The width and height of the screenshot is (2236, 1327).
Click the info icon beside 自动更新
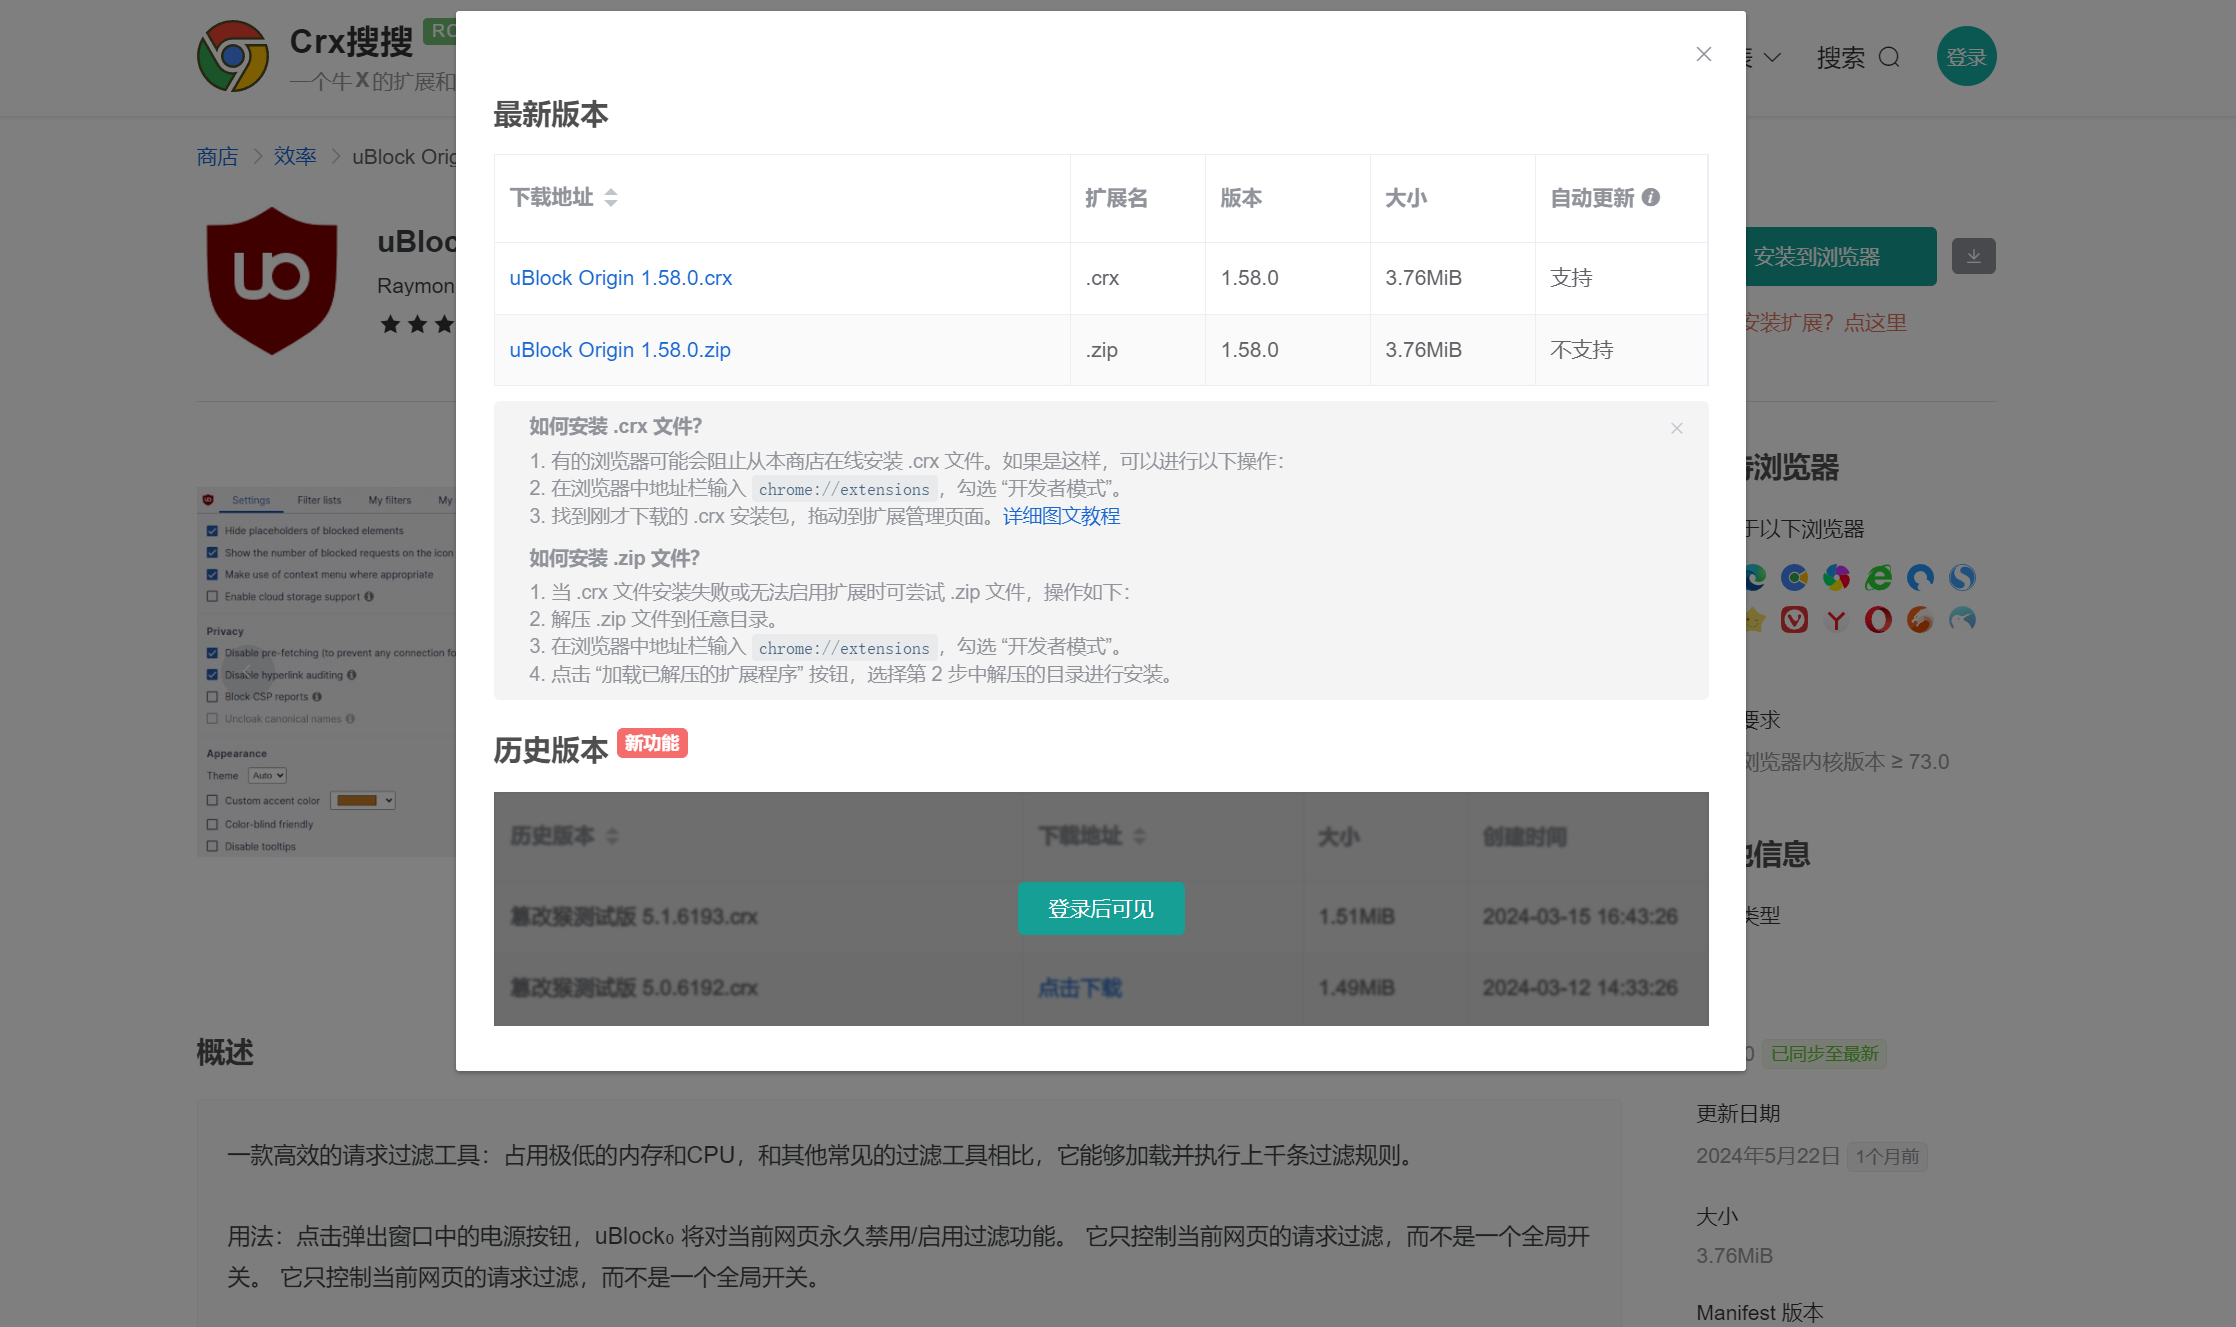click(1651, 197)
